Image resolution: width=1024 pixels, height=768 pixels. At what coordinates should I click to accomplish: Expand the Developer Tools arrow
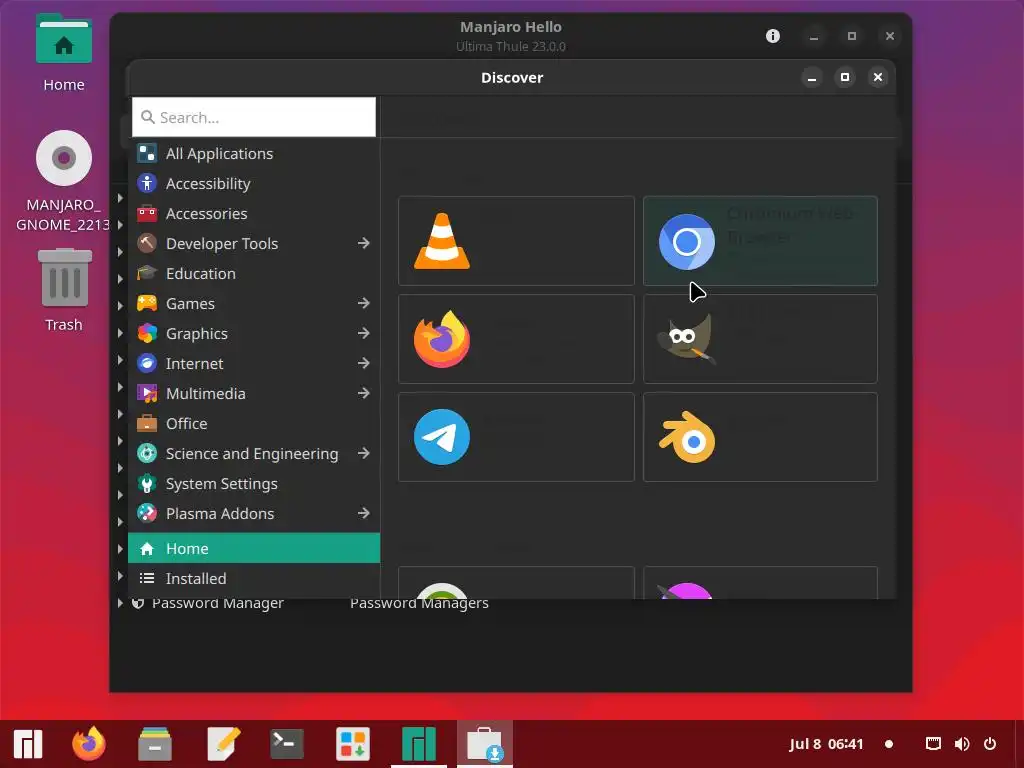[364, 244]
